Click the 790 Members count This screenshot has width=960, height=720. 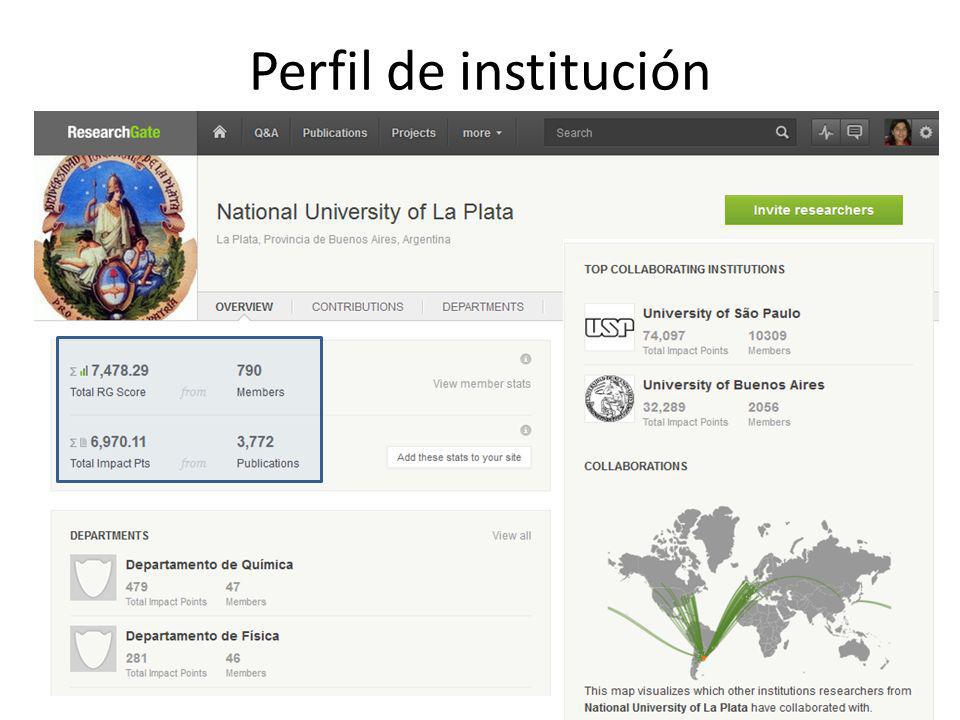tap(249, 370)
